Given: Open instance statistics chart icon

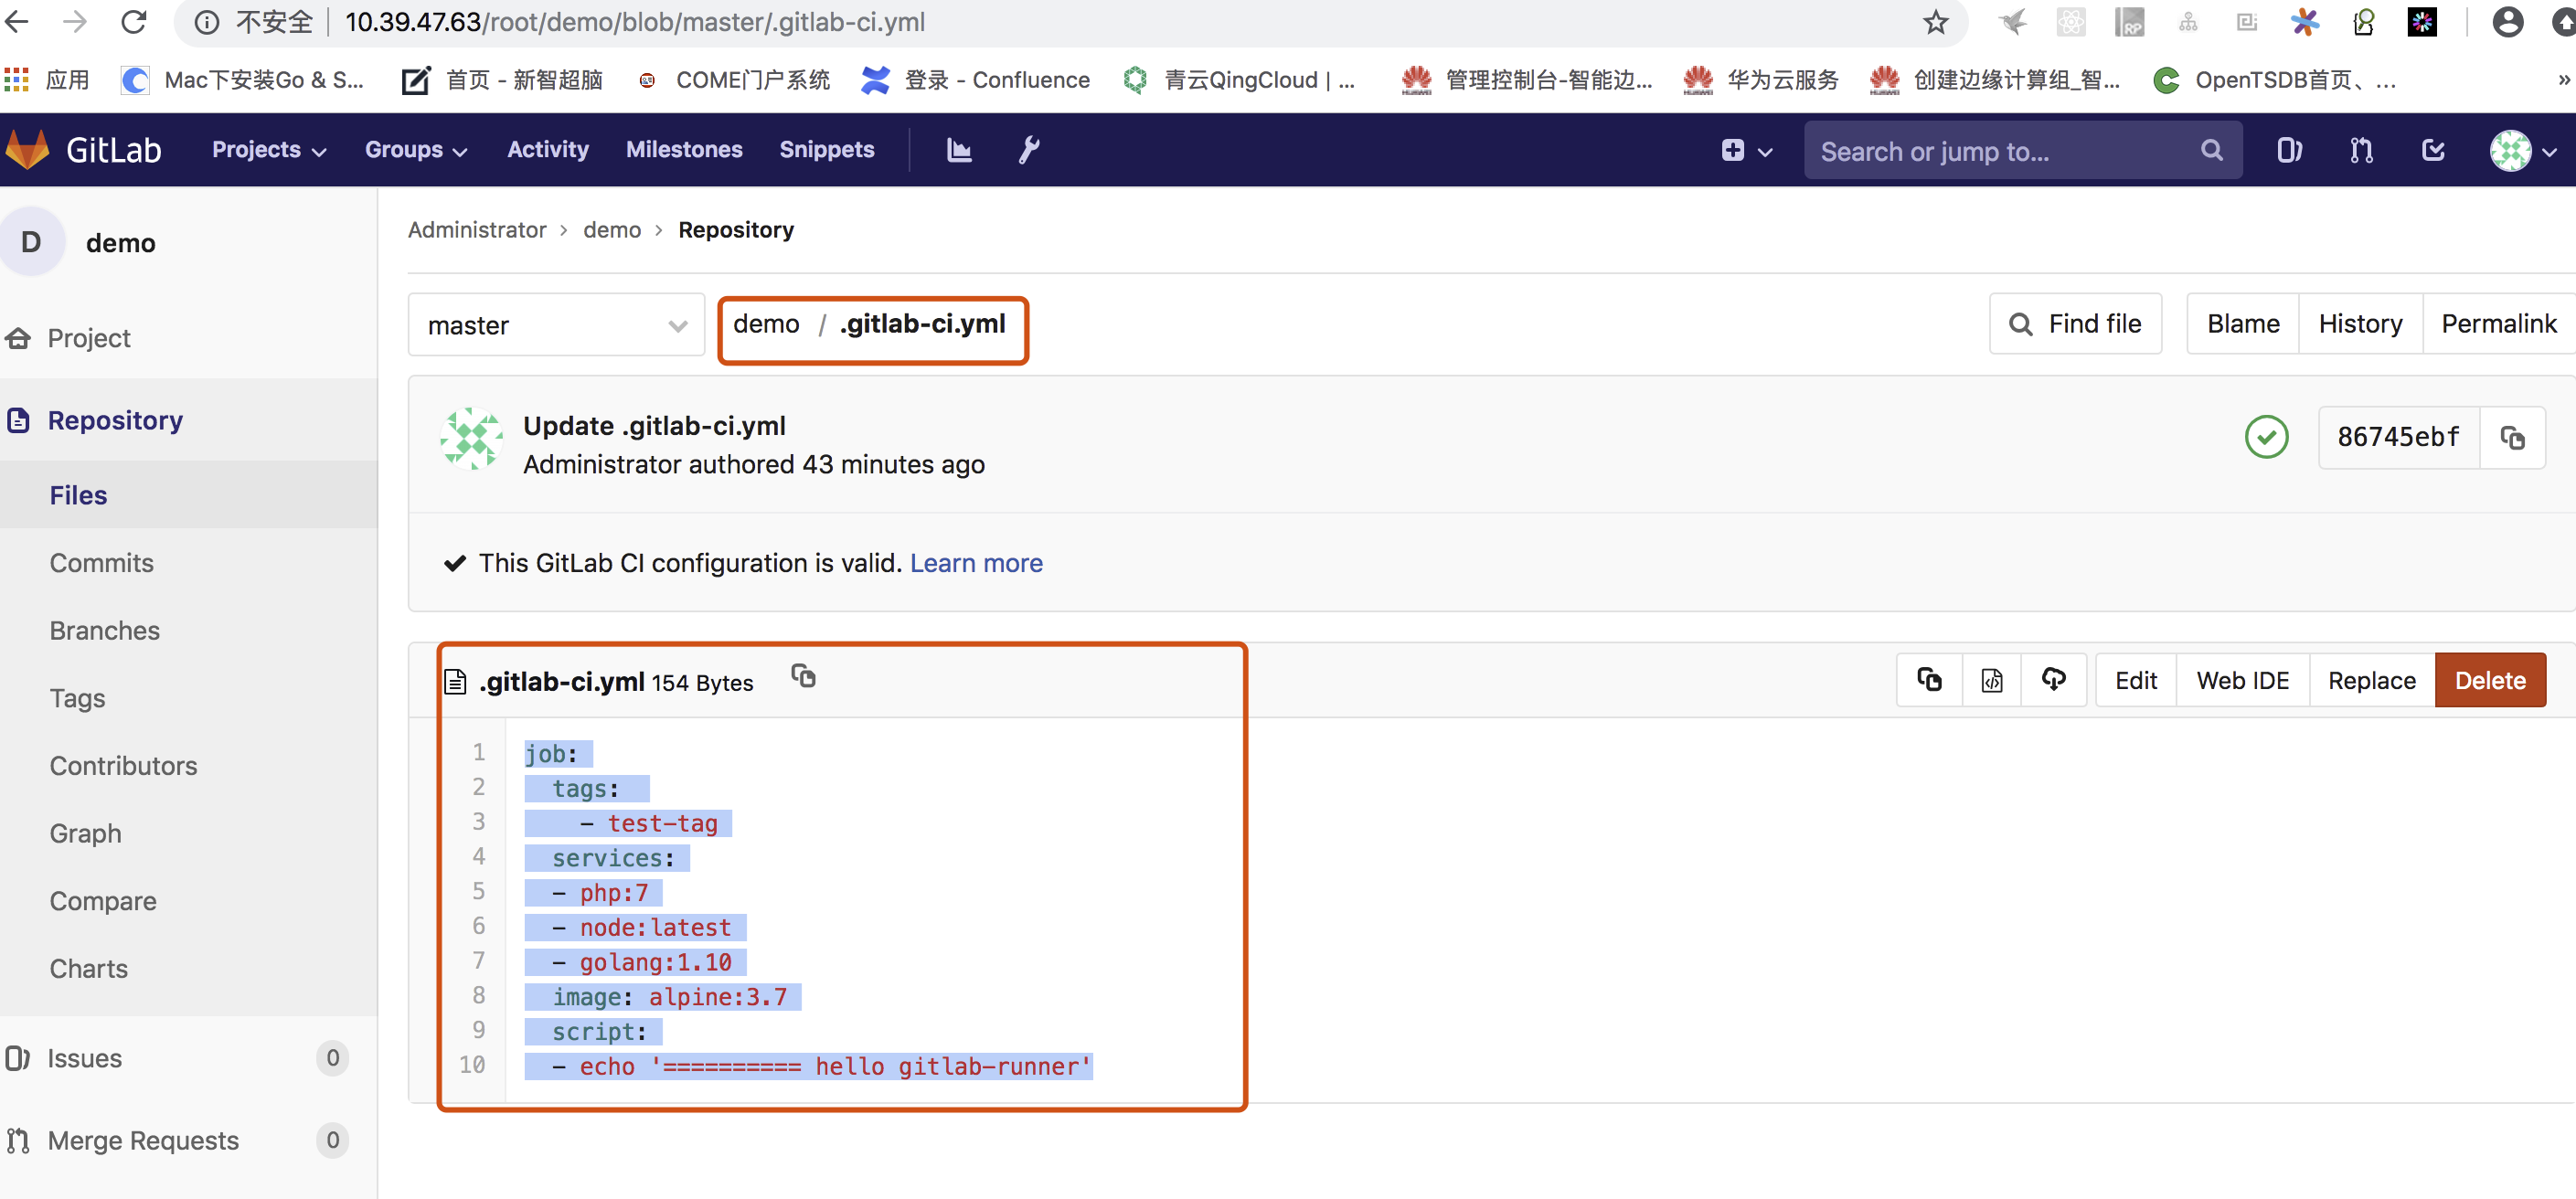Looking at the screenshot, I should pyautogui.click(x=958, y=150).
